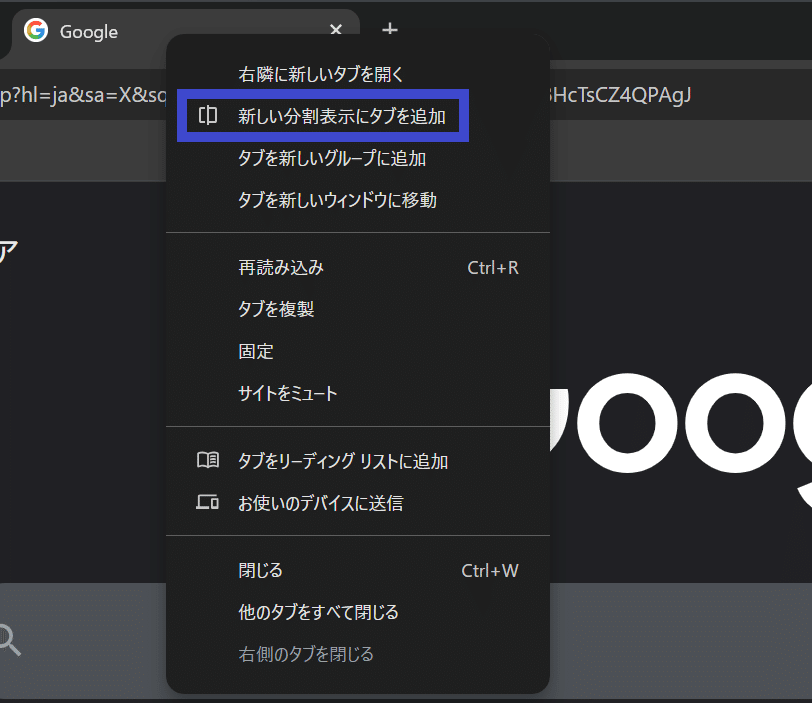Screen dimensions: 812x703
Task: Click the split view icon in the highlighted menu entry
Action: [207, 115]
